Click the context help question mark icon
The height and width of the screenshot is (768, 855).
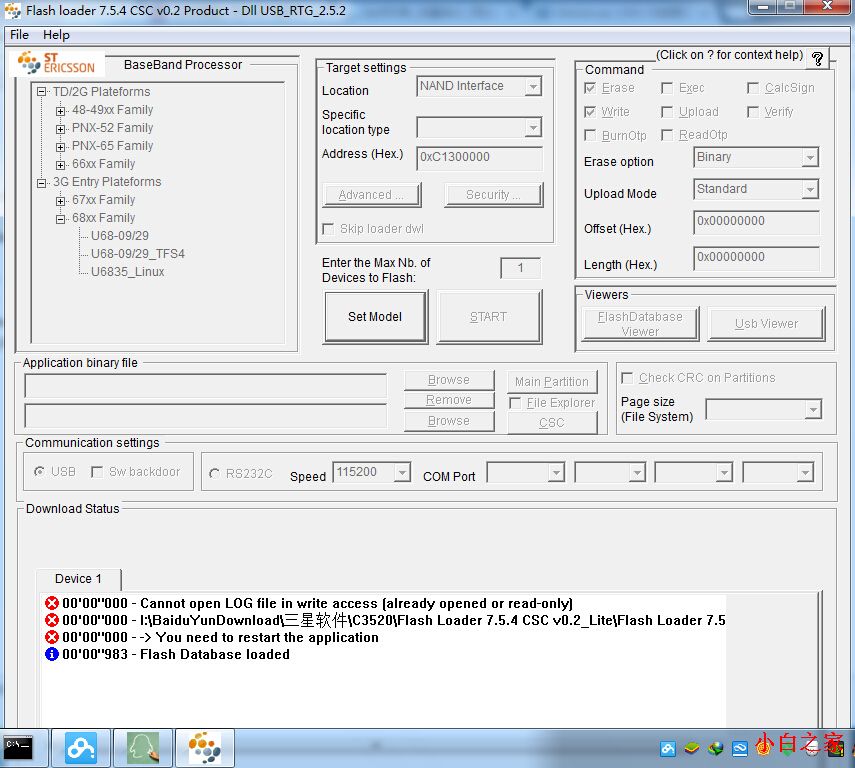[817, 58]
